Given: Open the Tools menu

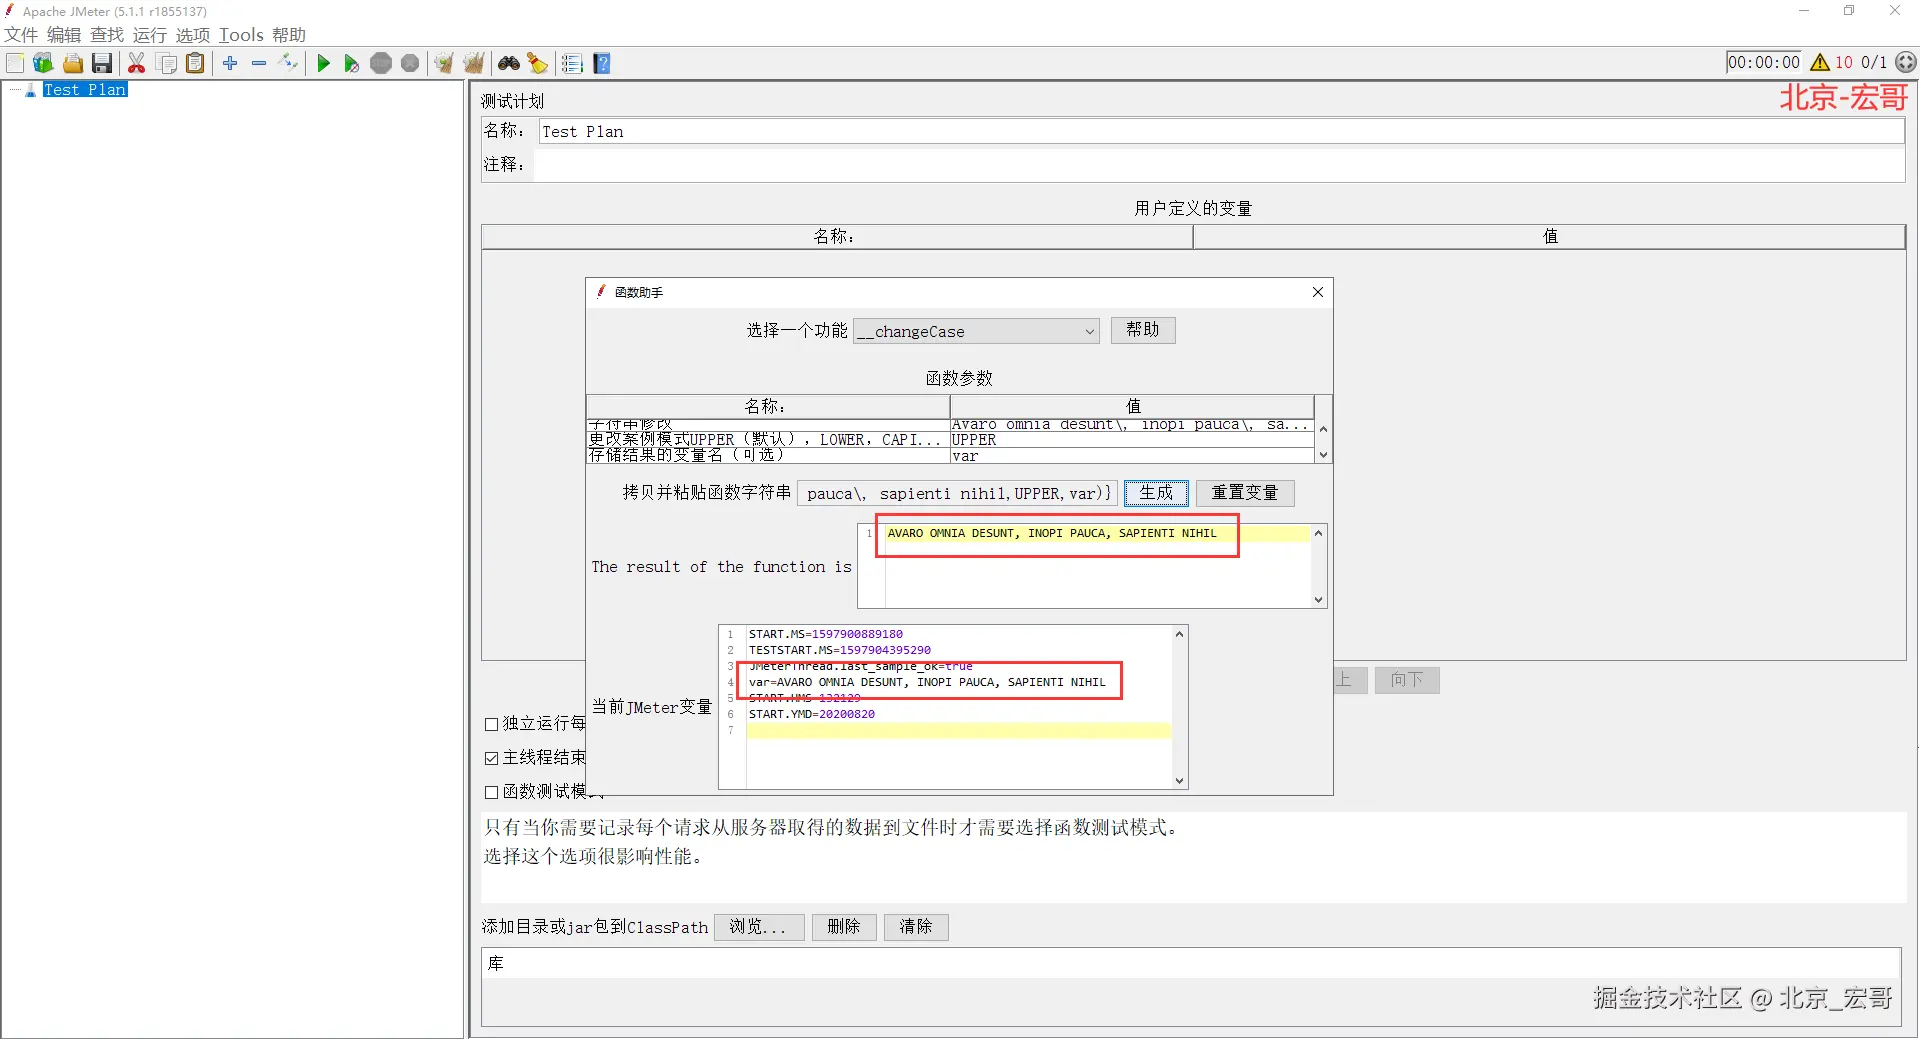Looking at the screenshot, I should click(x=241, y=35).
